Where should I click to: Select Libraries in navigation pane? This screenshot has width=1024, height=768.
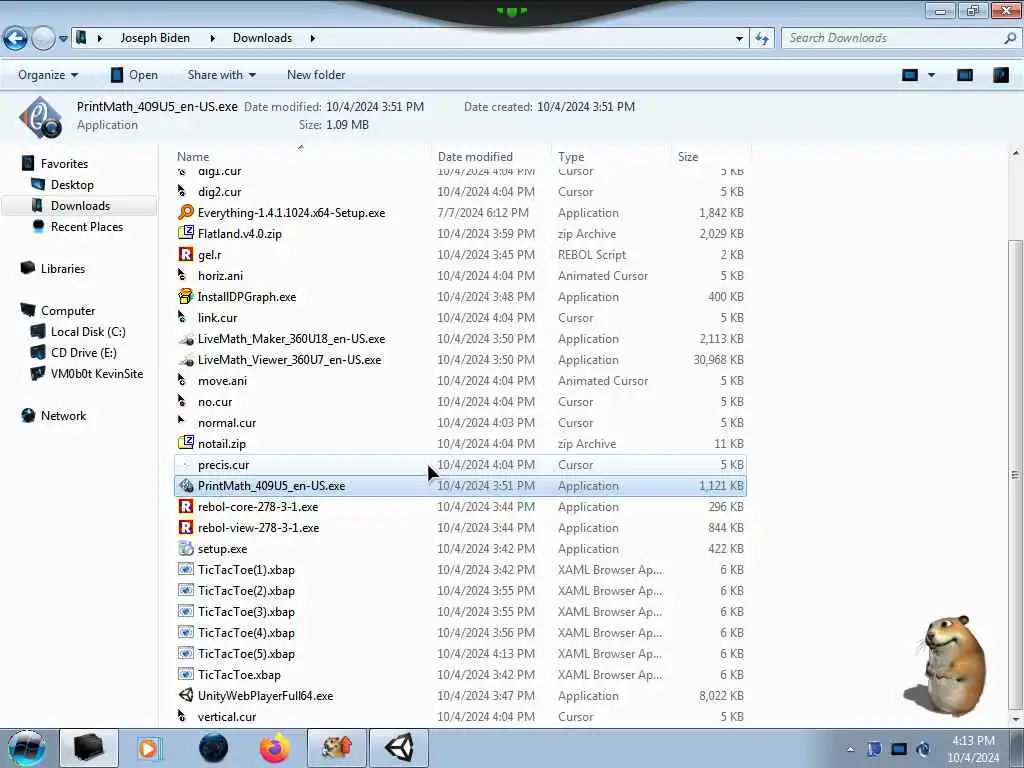click(63, 268)
